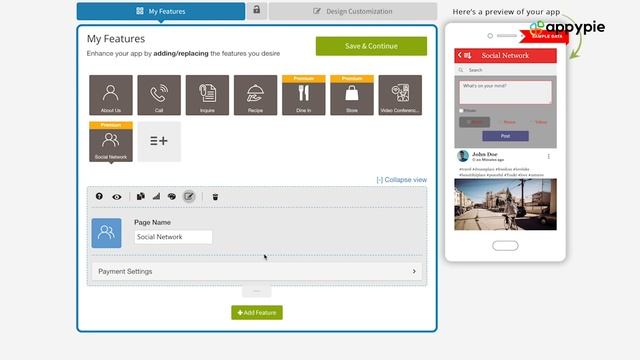Image resolution: width=640 pixels, height=360 pixels.
Task: Open John Doe post three-dot menu
Action: pos(549,156)
